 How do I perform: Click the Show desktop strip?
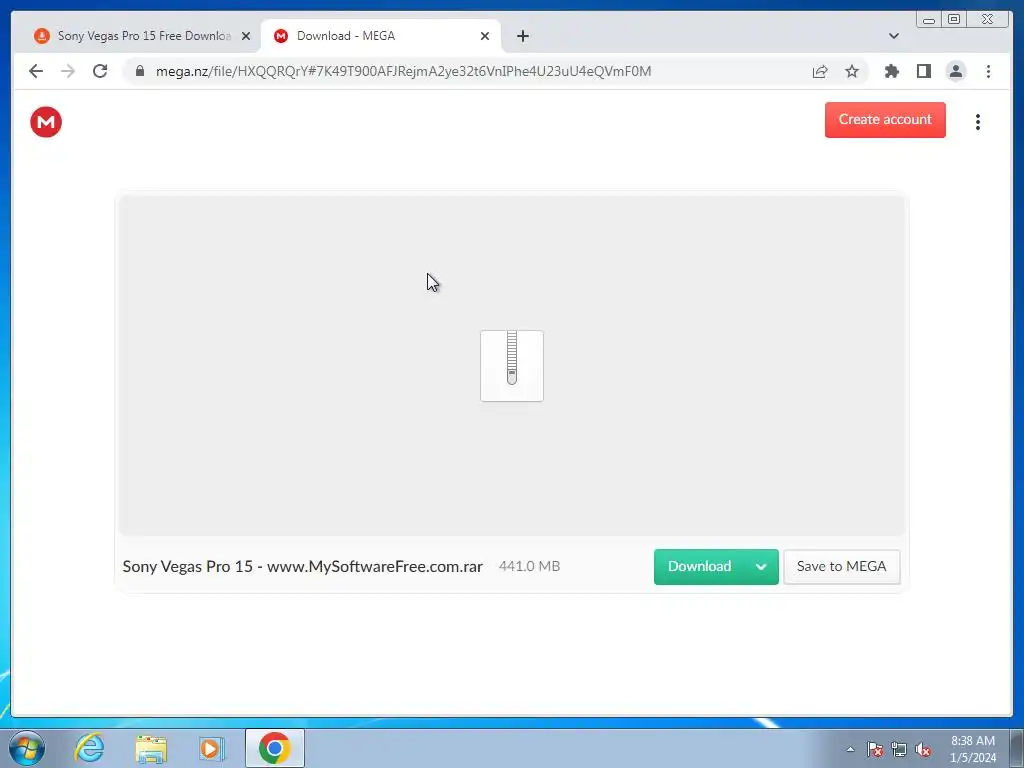tap(1017, 748)
